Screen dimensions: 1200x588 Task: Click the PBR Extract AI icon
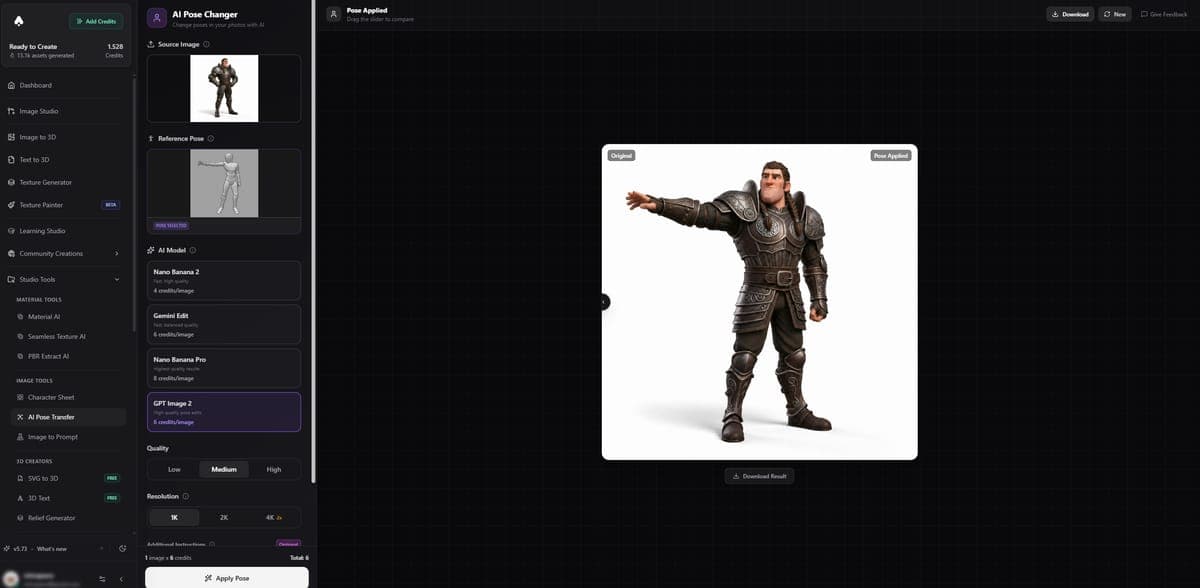[20, 356]
